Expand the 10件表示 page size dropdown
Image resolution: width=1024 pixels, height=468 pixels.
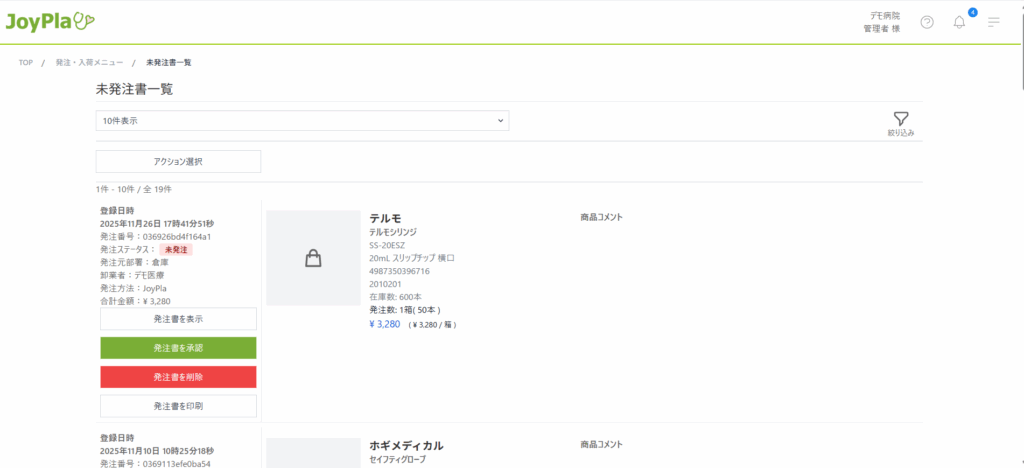[302, 121]
